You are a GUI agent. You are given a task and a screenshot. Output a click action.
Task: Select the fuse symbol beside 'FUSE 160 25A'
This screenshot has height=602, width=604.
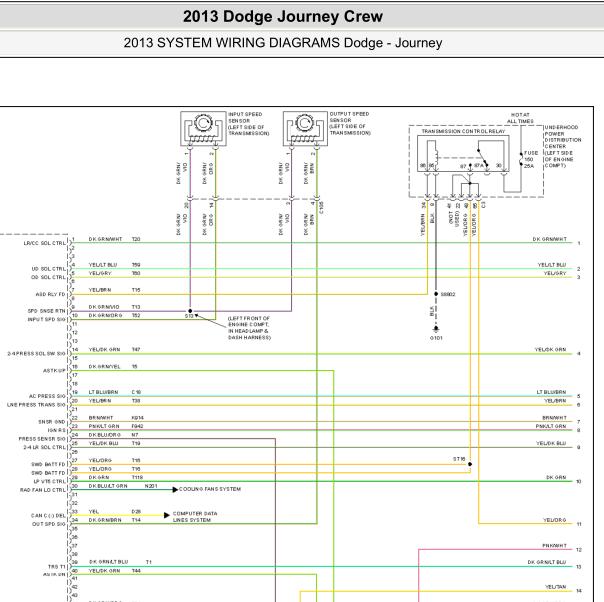click(521, 159)
